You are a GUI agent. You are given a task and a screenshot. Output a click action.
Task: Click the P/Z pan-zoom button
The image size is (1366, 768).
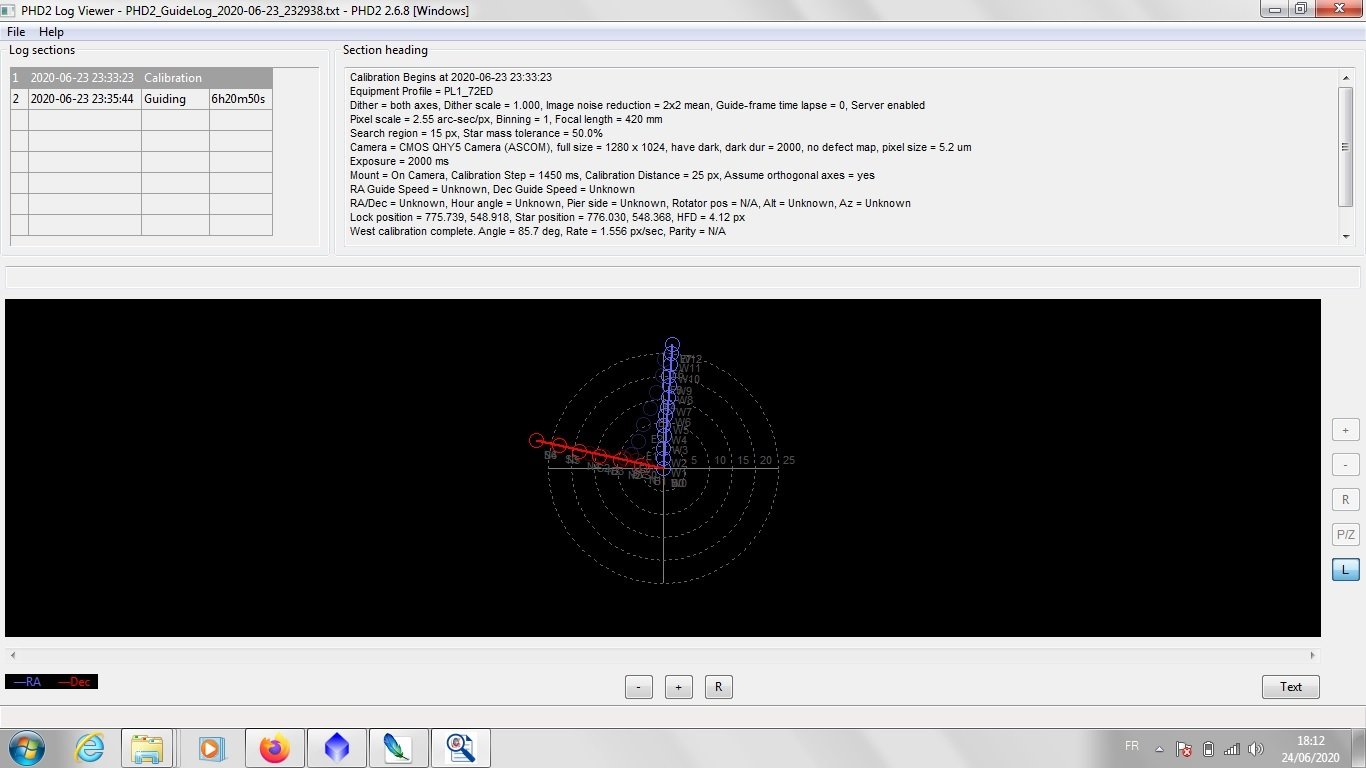point(1345,535)
